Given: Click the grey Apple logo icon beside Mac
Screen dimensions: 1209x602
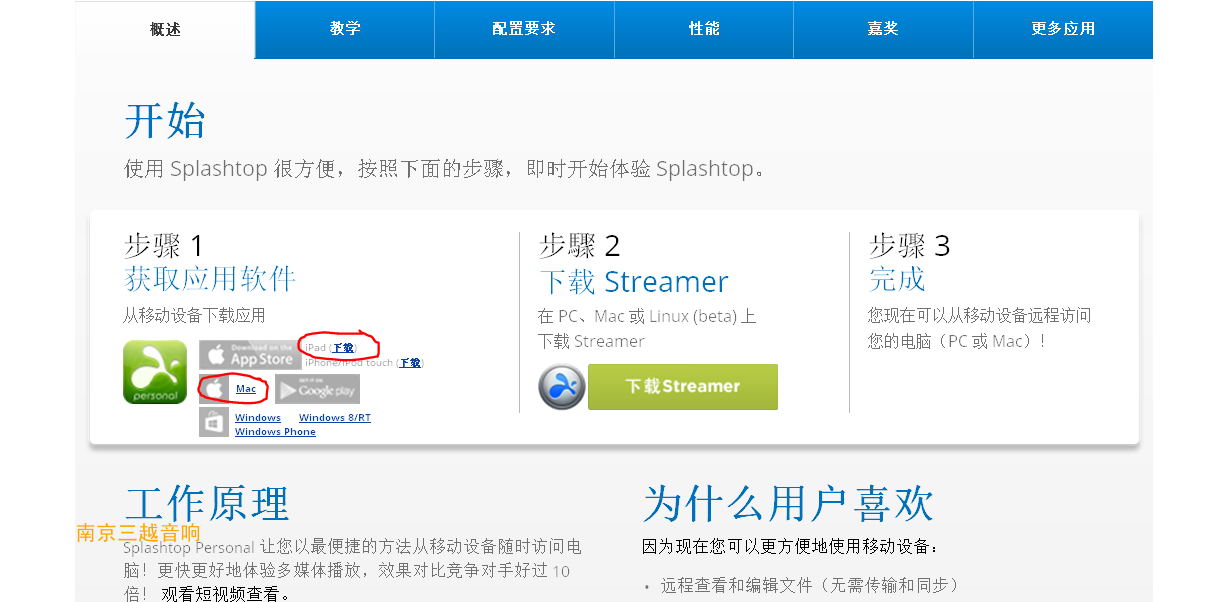Looking at the screenshot, I should [x=213, y=389].
